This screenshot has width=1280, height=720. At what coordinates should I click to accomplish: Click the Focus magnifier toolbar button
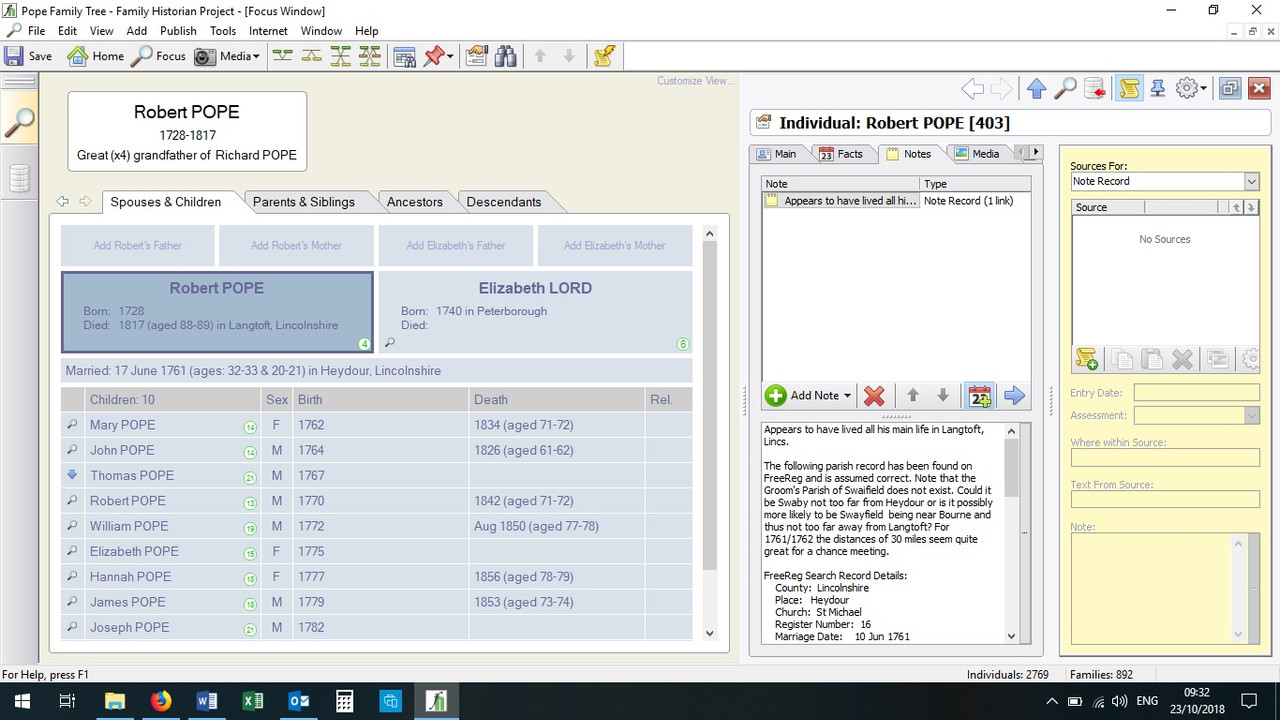pos(158,56)
